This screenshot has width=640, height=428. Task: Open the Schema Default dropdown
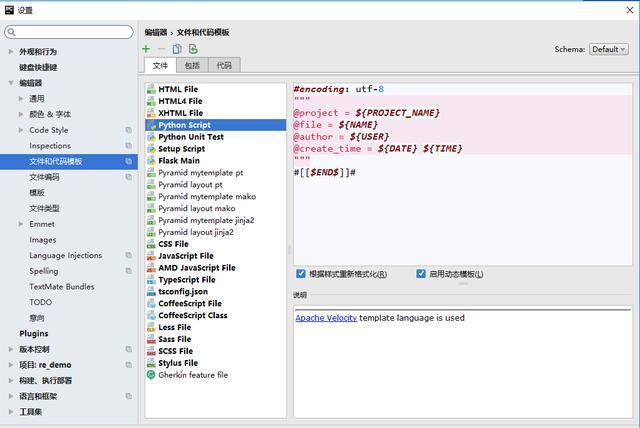point(609,49)
